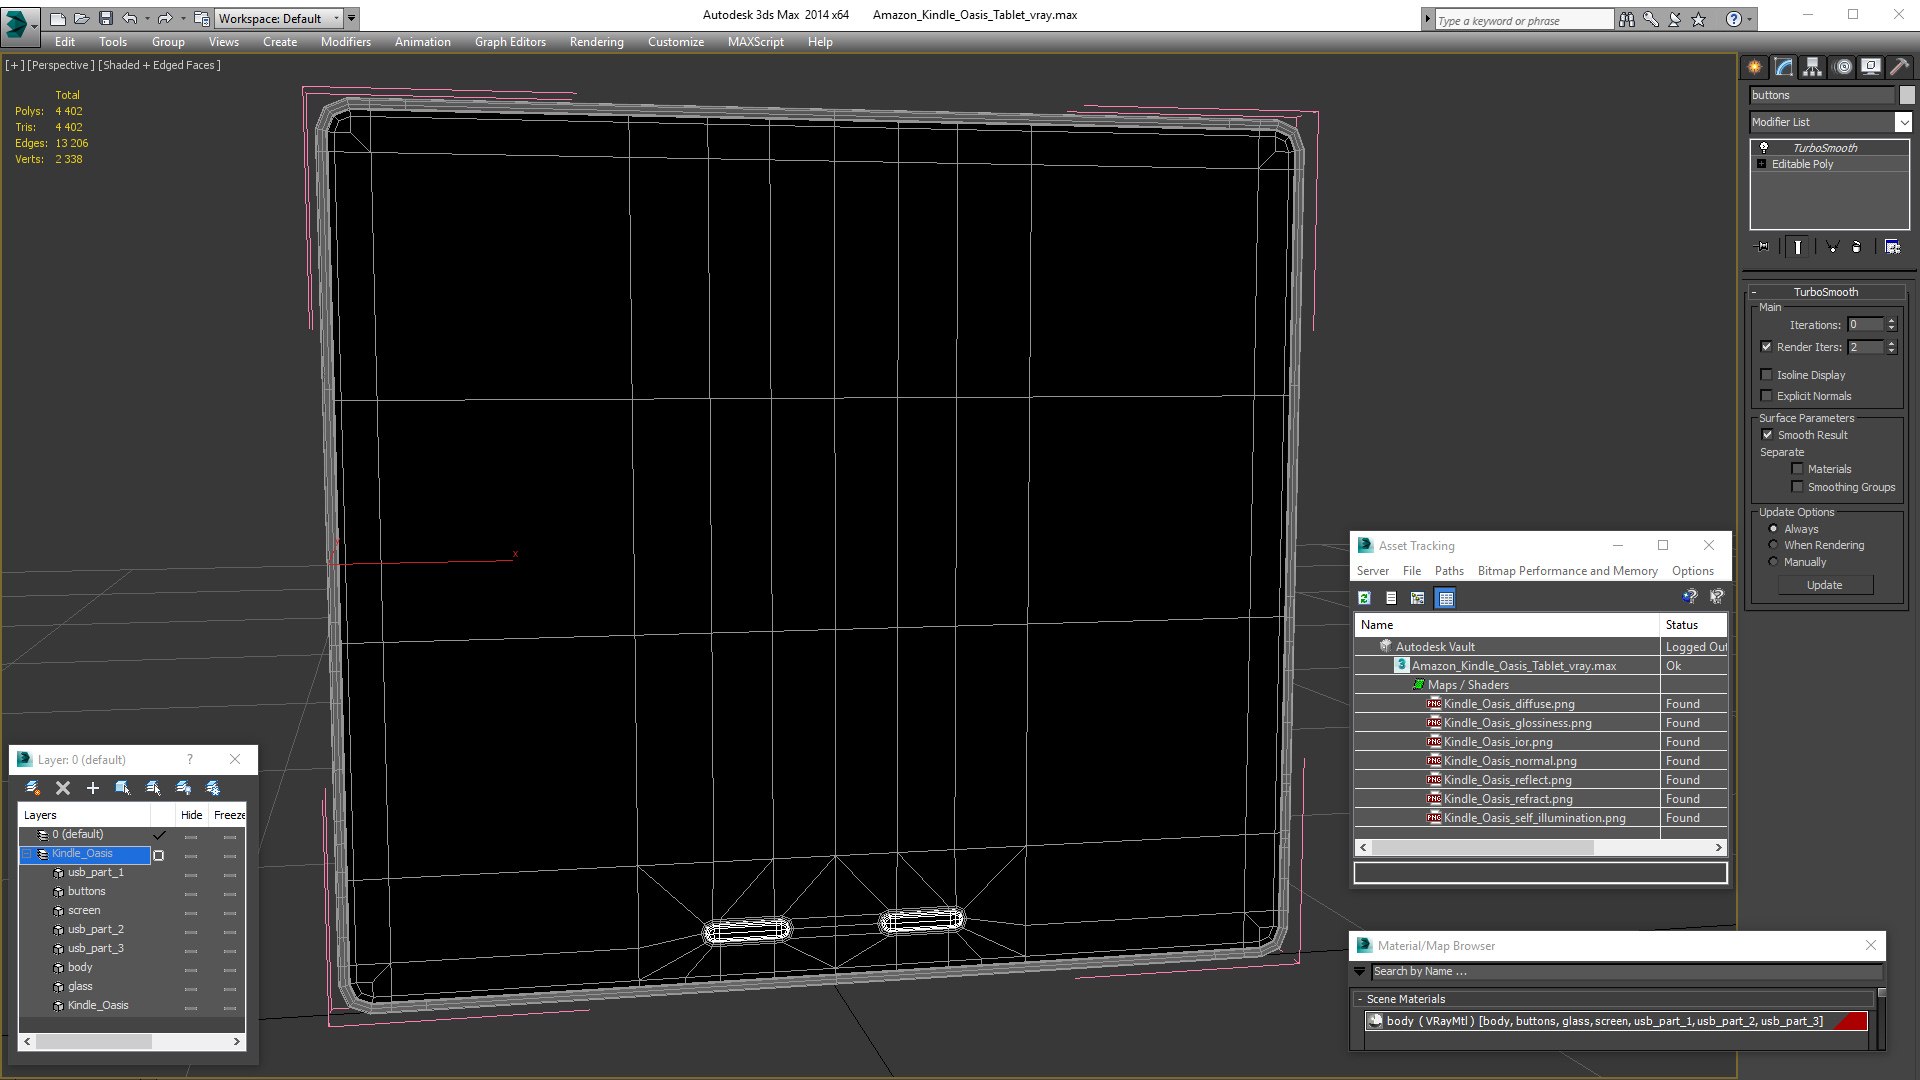Viewport: 1920px width, 1080px height.
Task: Open the Rendering menu
Action: tap(596, 42)
